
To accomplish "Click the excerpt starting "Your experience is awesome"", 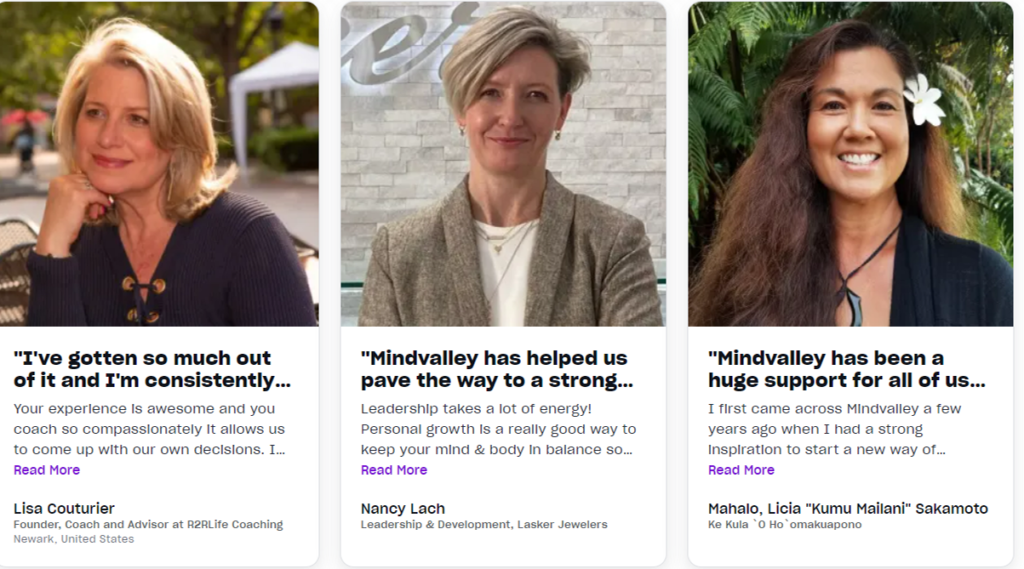I will (149, 429).
